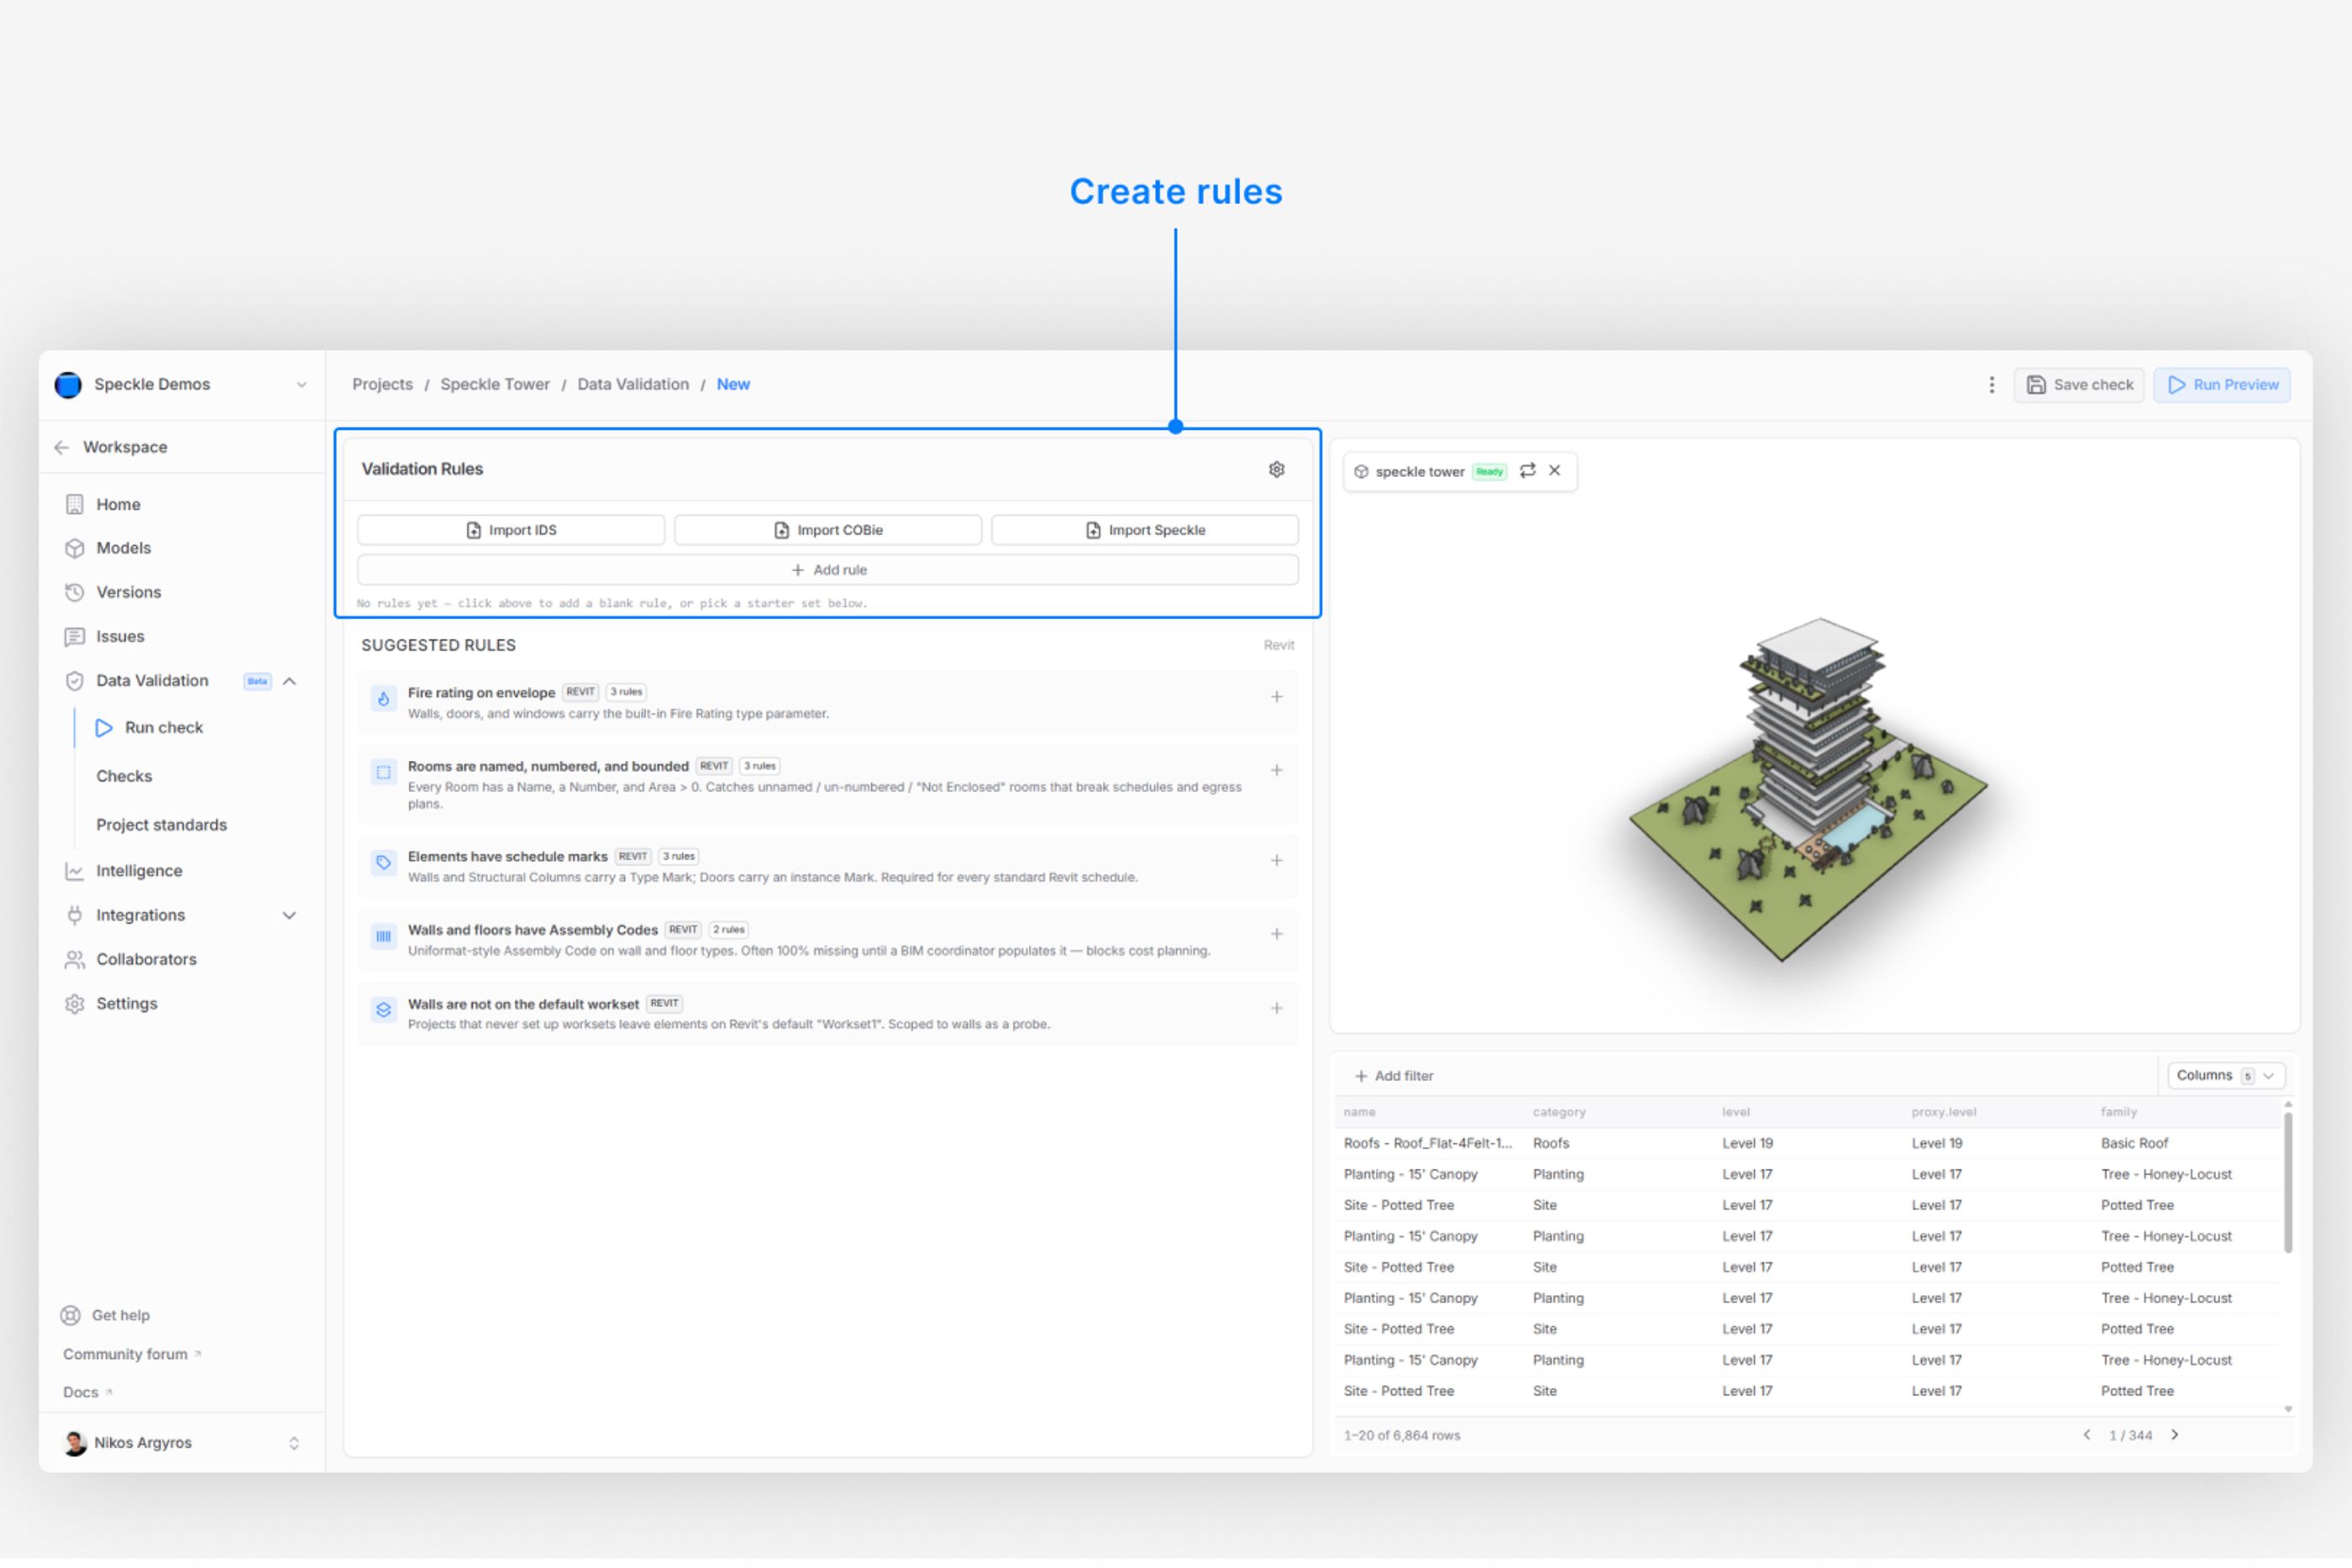Add Rooms are named, numbered, bounded rules

[x=1277, y=771]
